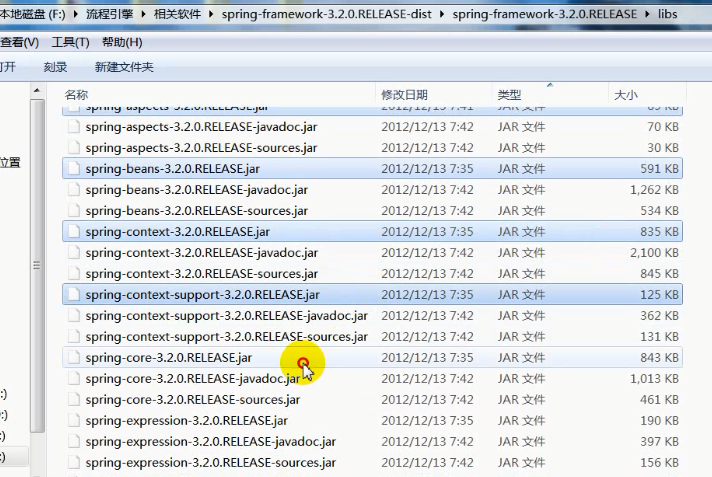Click the file icon of spring-beans-3.2.0.RELEASE-sources.jar
Image resolution: width=712 pixels, height=477 pixels.
click(74, 210)
